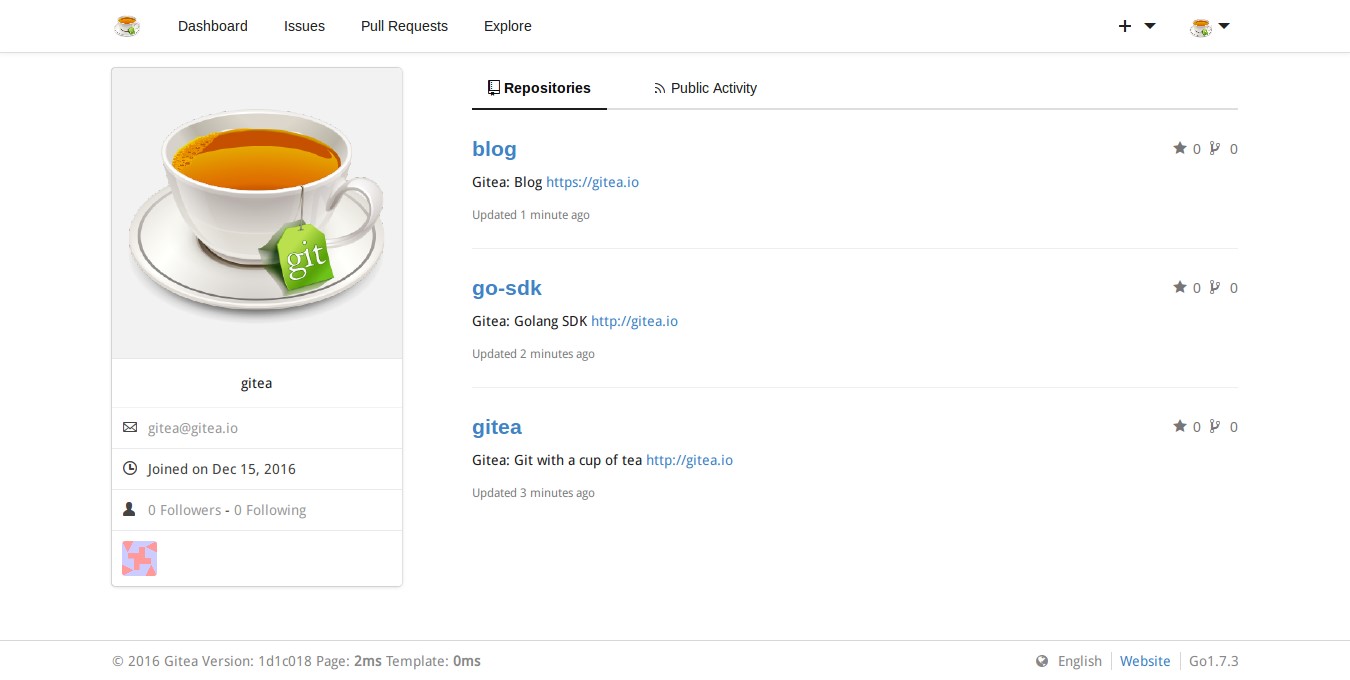Click the star icon for gitea repository
The height and width of the screenshot is (680, 1350).
coord(1179,427)
